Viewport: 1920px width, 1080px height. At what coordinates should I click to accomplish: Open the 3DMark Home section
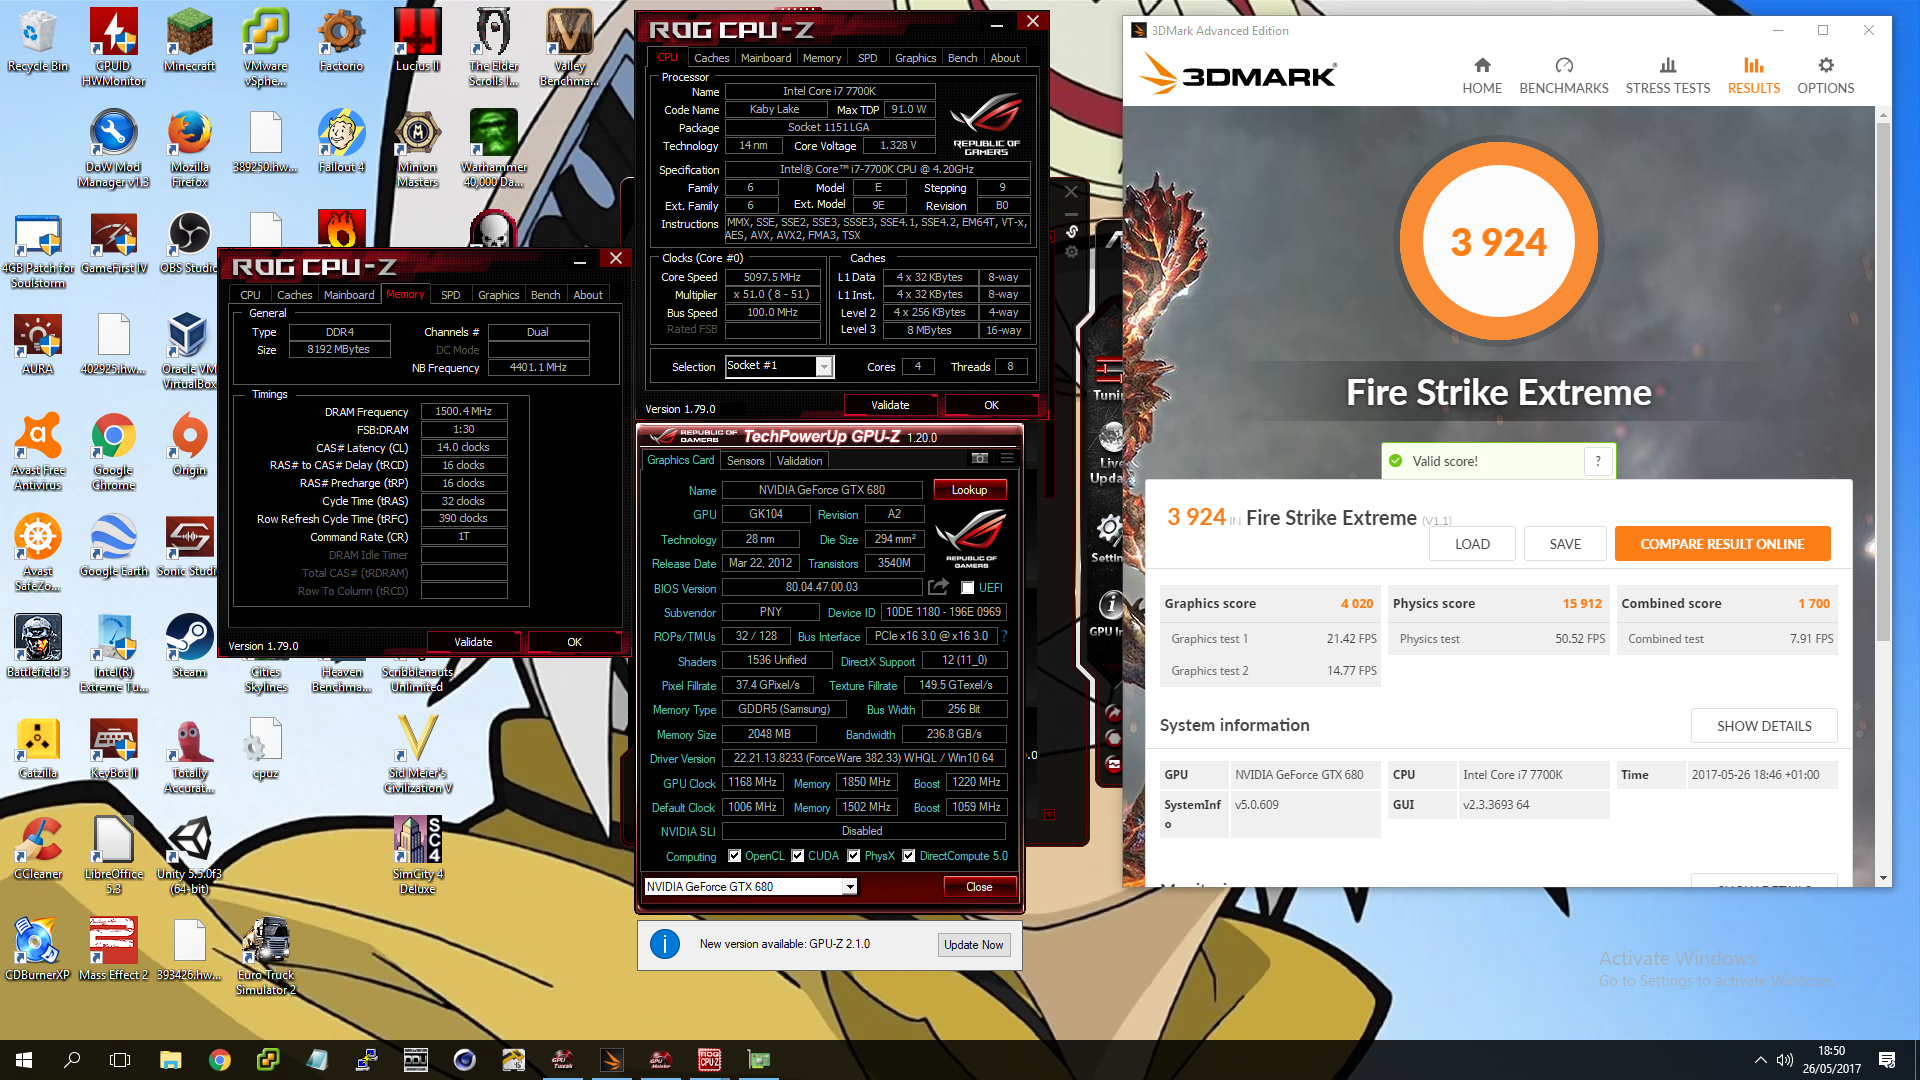pyautogui.click(x=1482, y=75)
